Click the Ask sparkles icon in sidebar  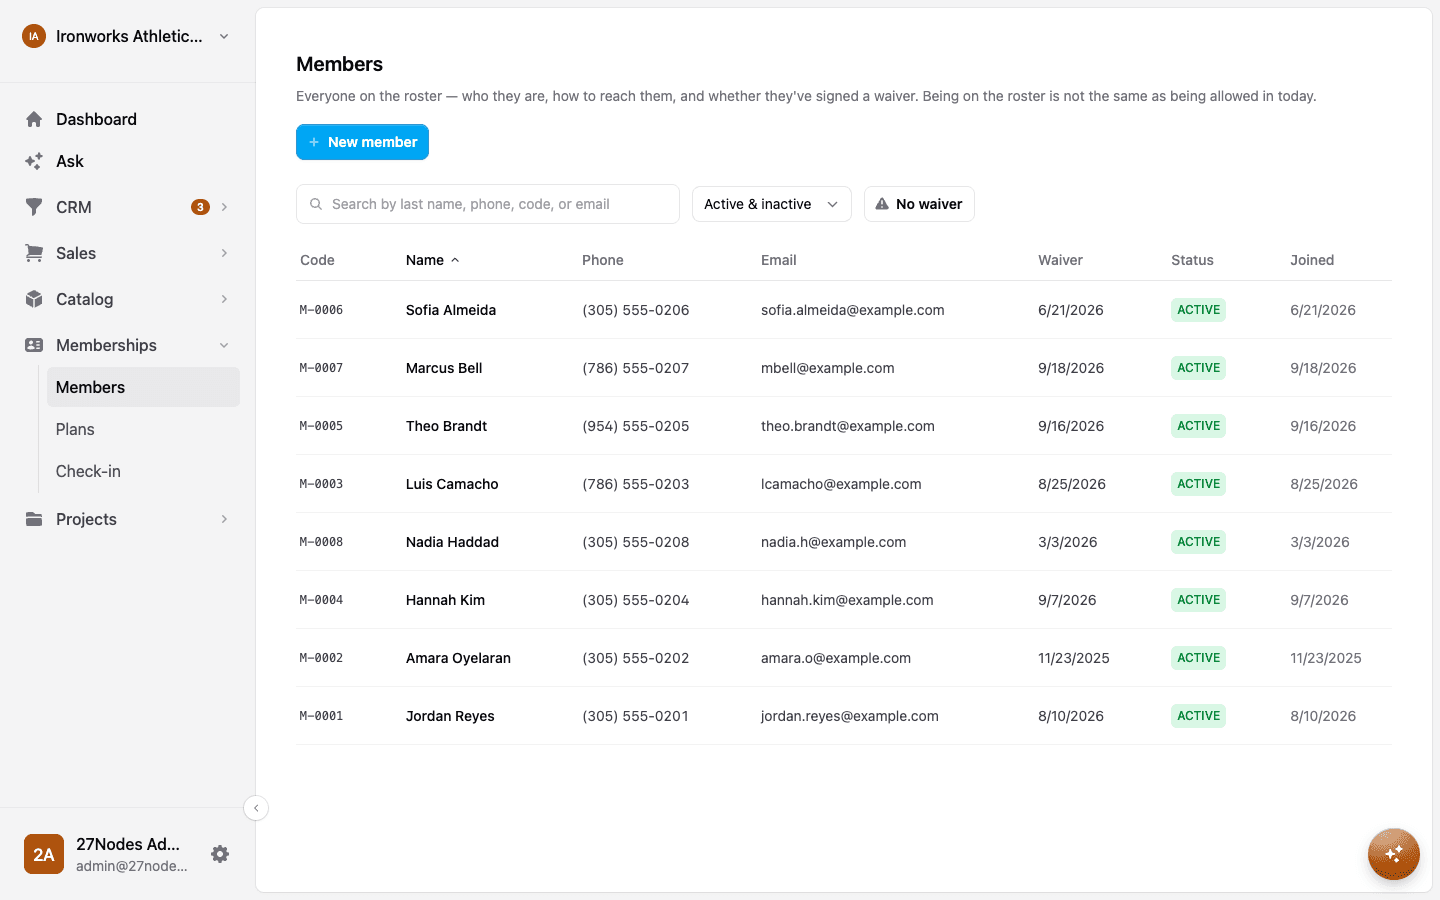[34, 161]
